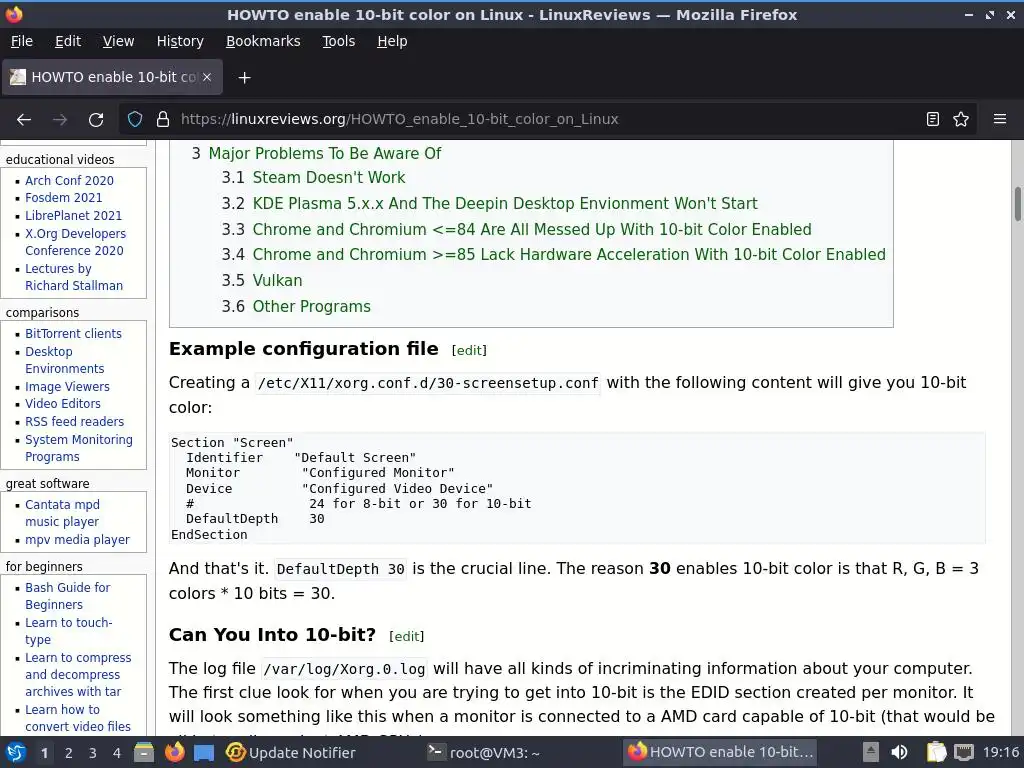1024x768 pixels.
Task: Click the forward navigation arrow
Action: [60, 120]
